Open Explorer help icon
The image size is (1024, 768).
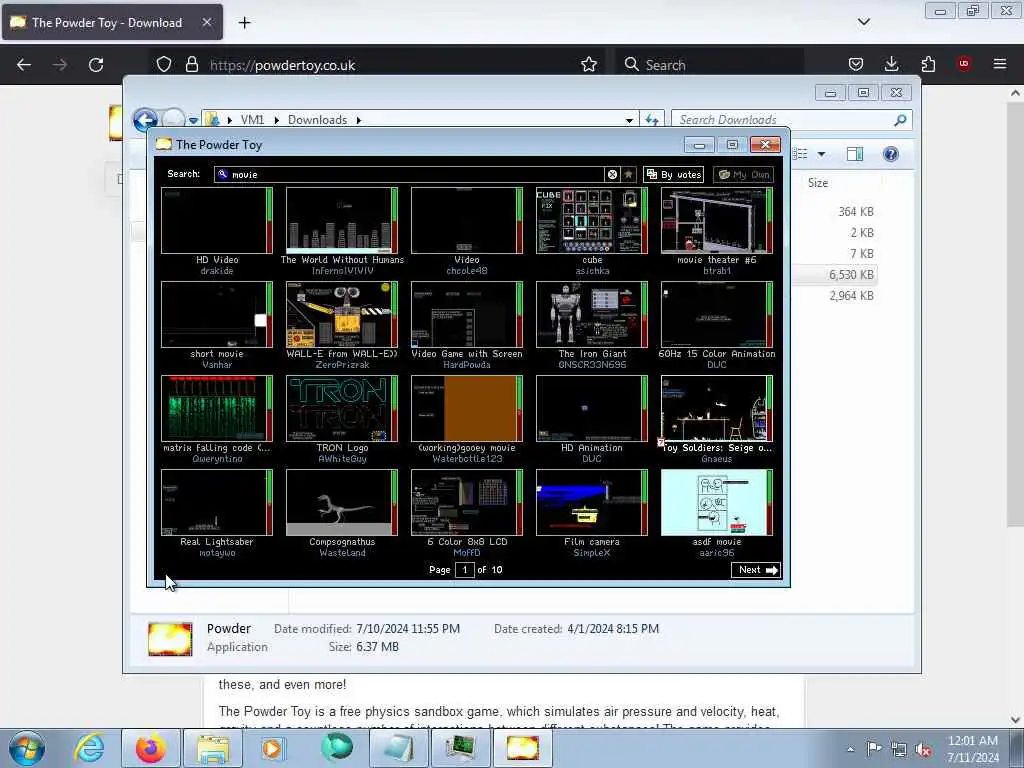(x=890, y=154)
